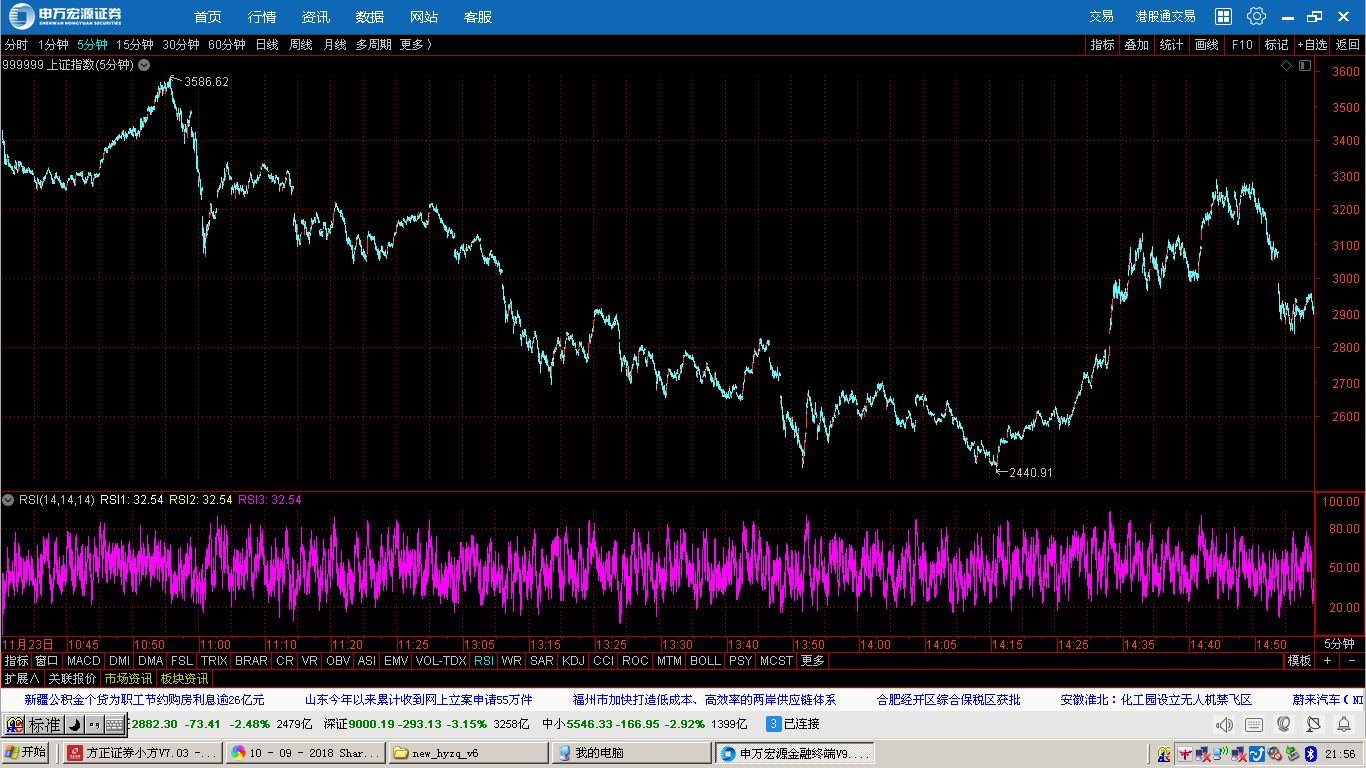Open news link 福州市加快打造低成本
This screenshot has width=1366, height=768.
pyautogui.click(x=704, y=700)
